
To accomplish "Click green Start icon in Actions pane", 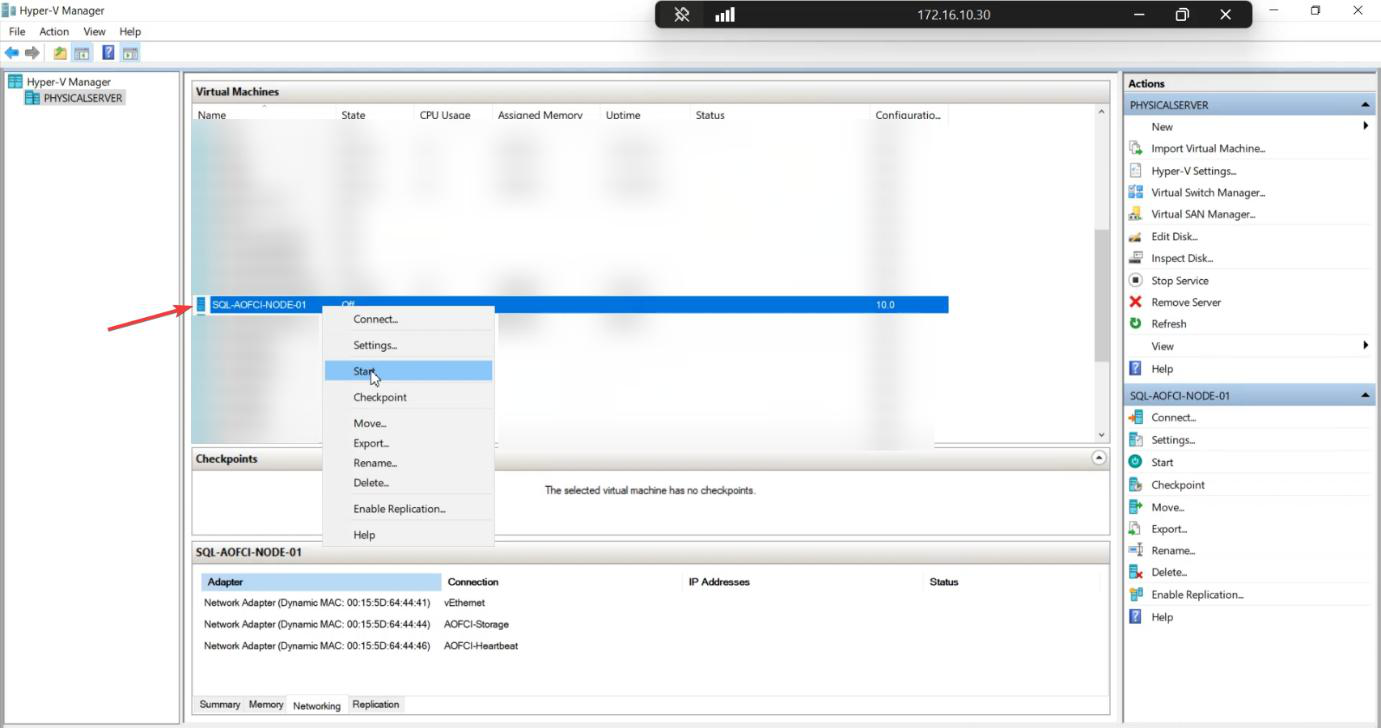I will pyautogui.click(x=1135, y=462).
